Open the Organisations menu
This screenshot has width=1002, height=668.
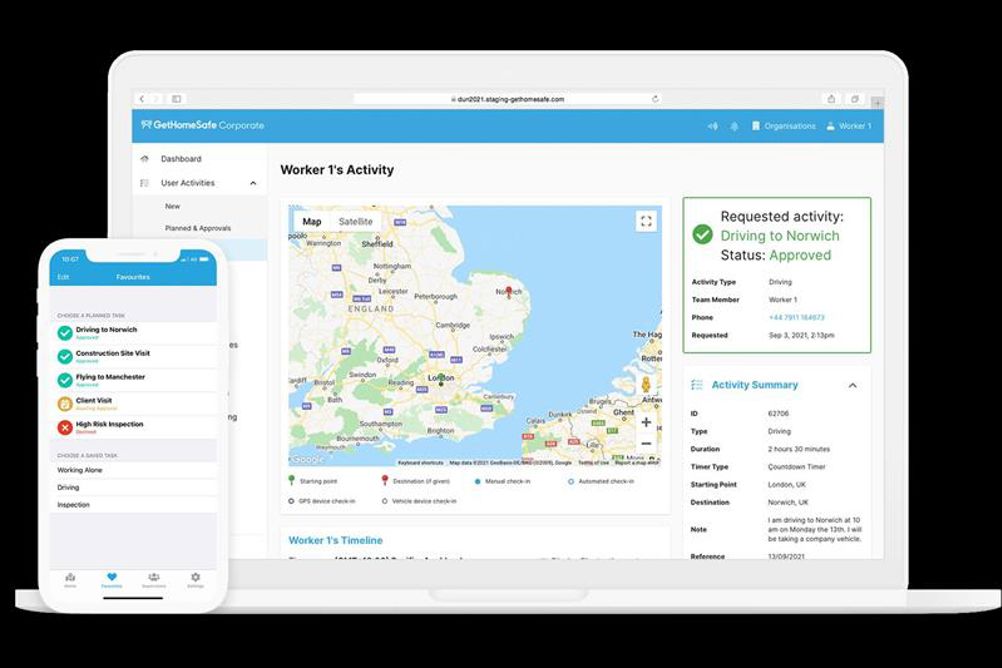pos(783,126)
